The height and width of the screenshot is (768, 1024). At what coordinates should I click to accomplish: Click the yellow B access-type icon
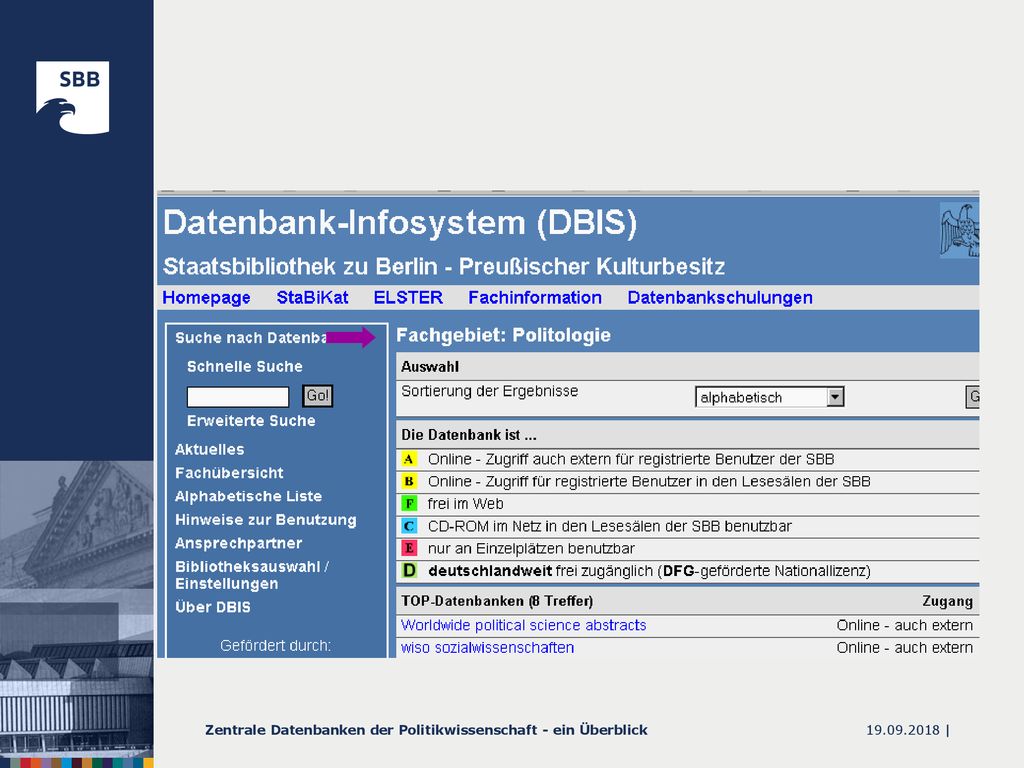(409, 481)
